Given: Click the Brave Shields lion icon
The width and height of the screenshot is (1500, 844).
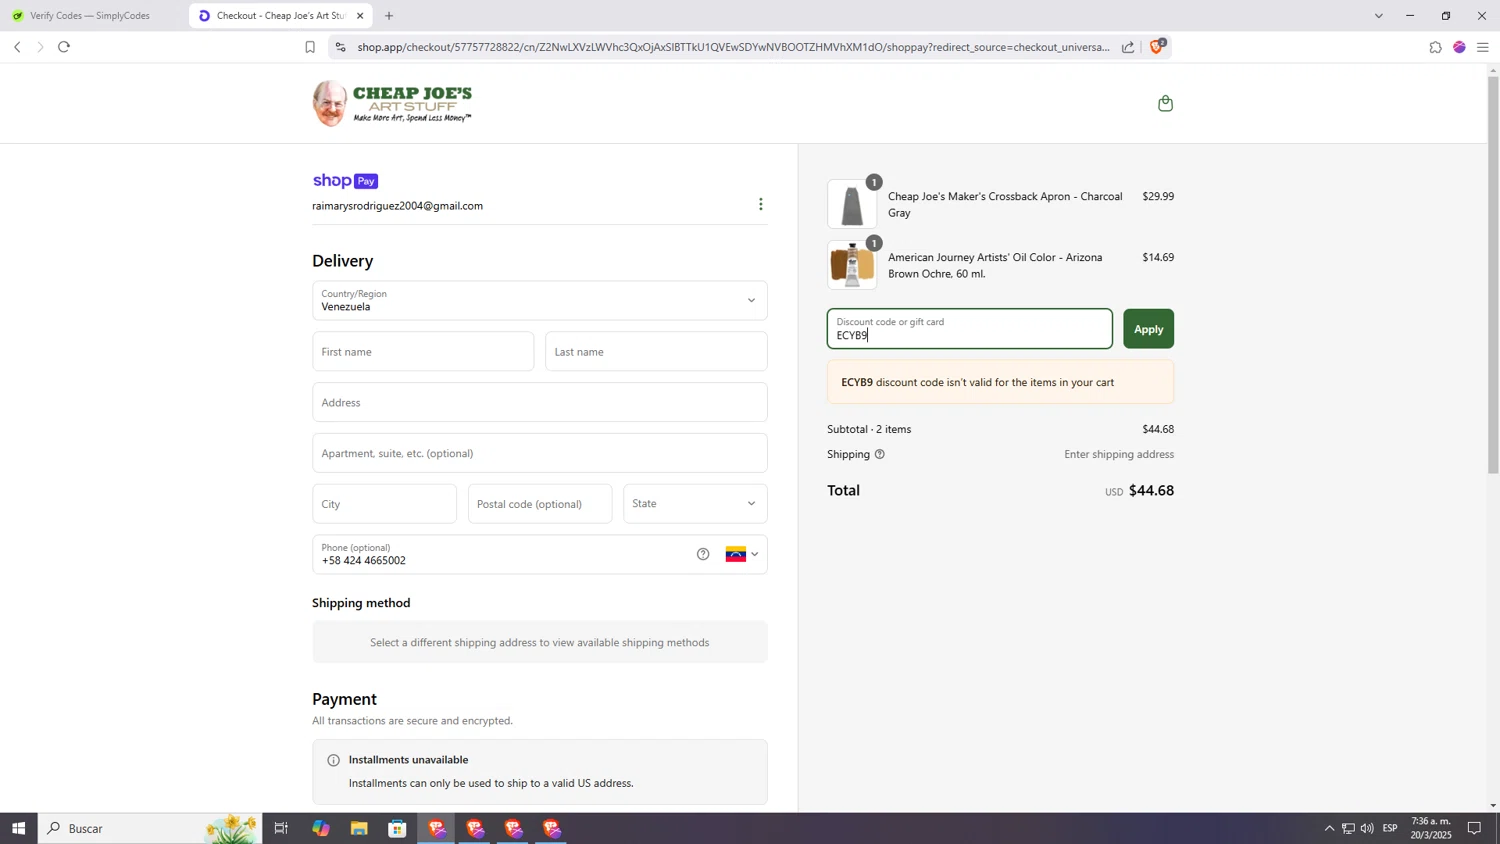Looking at the screenshot, I should coord(1157,47).
